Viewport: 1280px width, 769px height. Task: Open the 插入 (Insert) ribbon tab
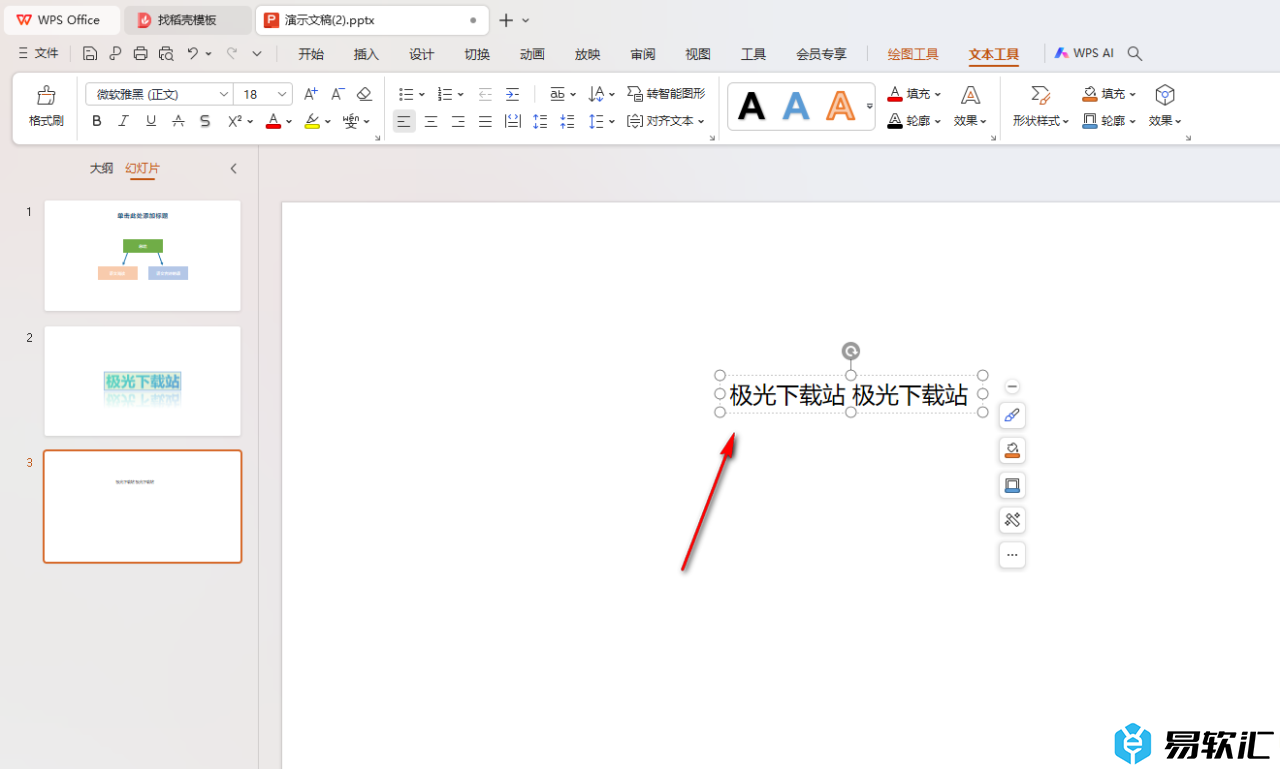(366, 54)
